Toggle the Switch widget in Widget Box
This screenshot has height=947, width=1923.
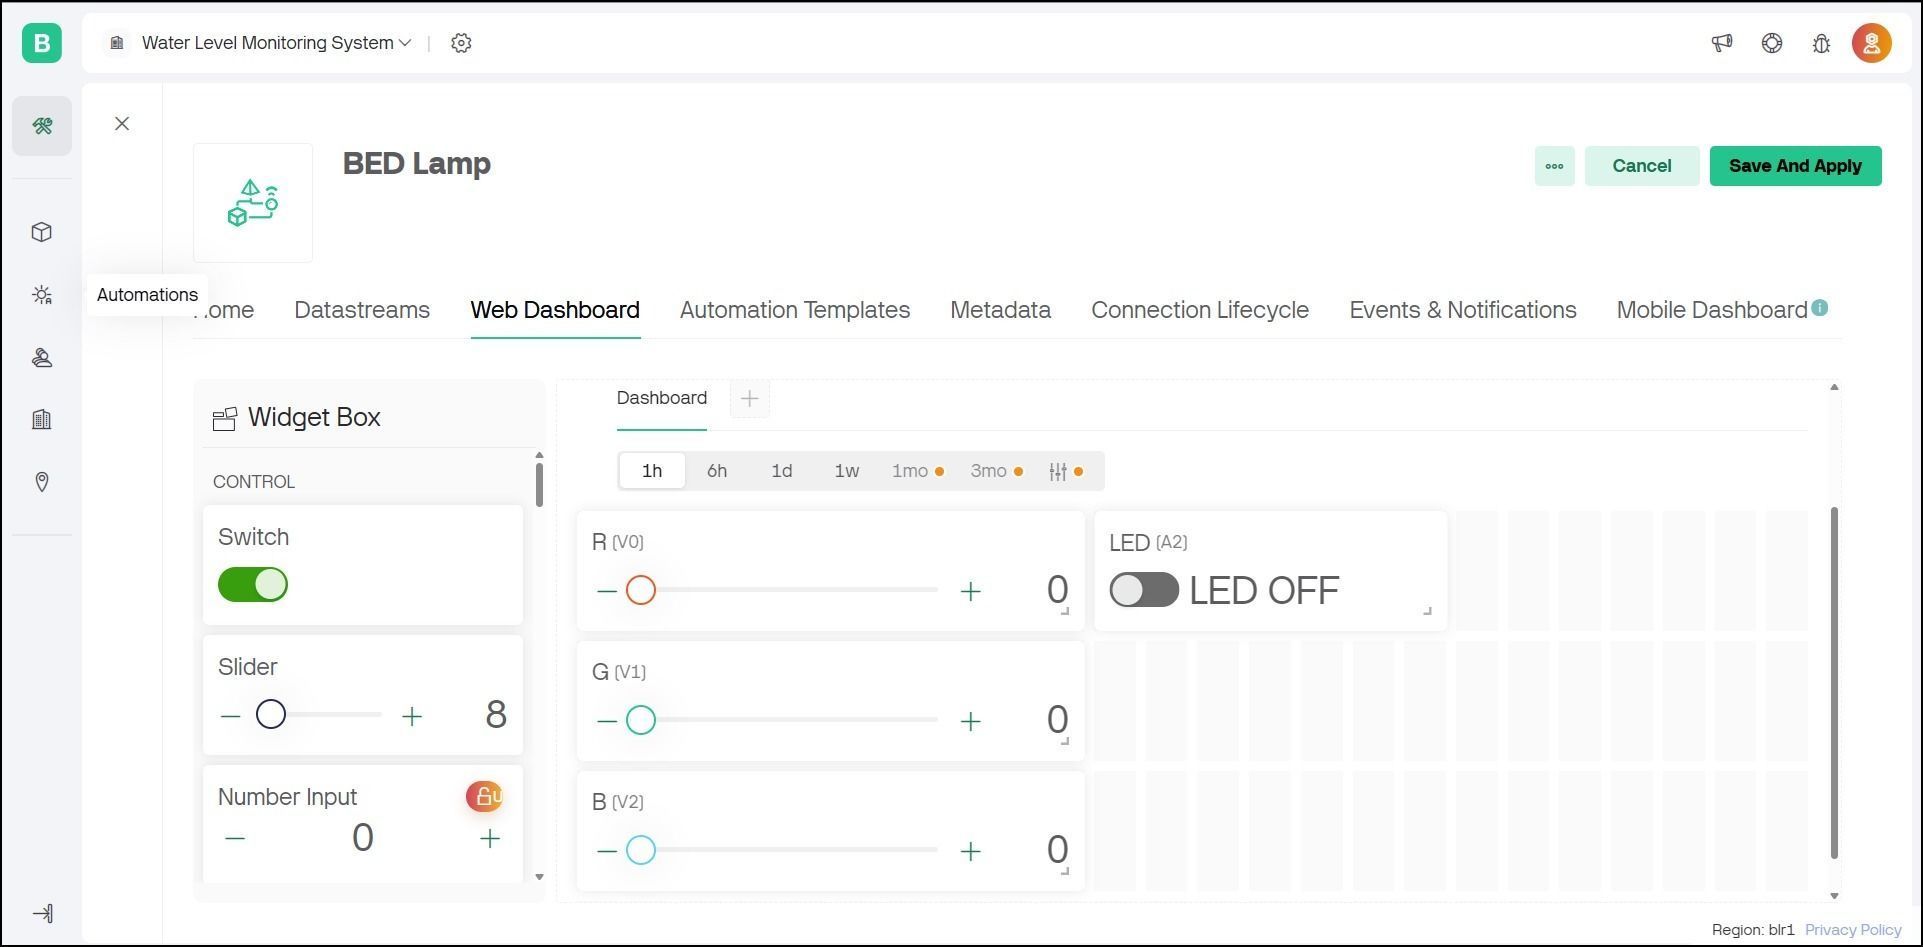253,585
